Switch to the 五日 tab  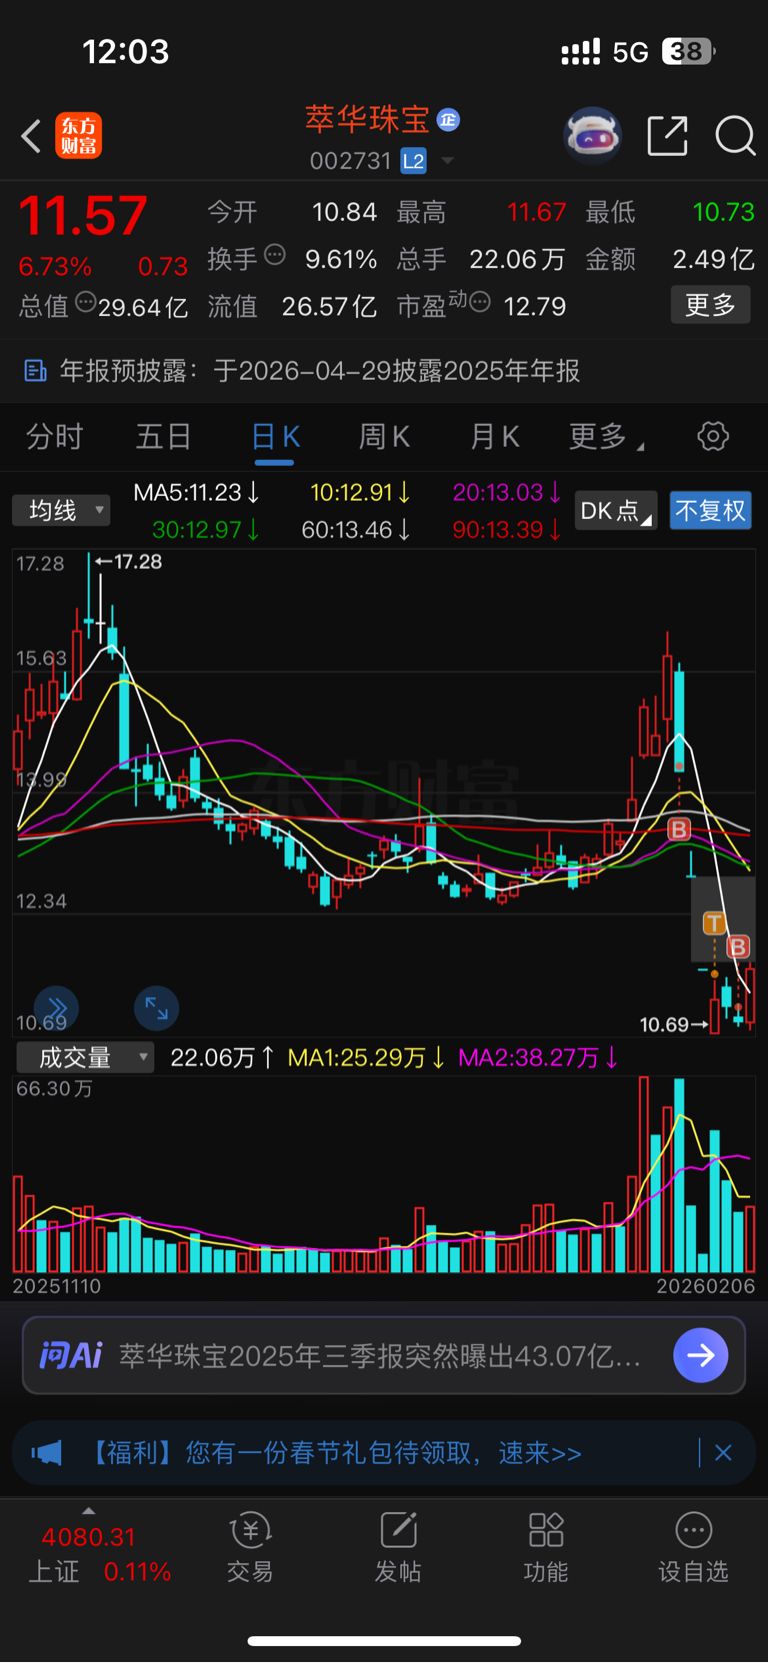[x=164, y=437]
